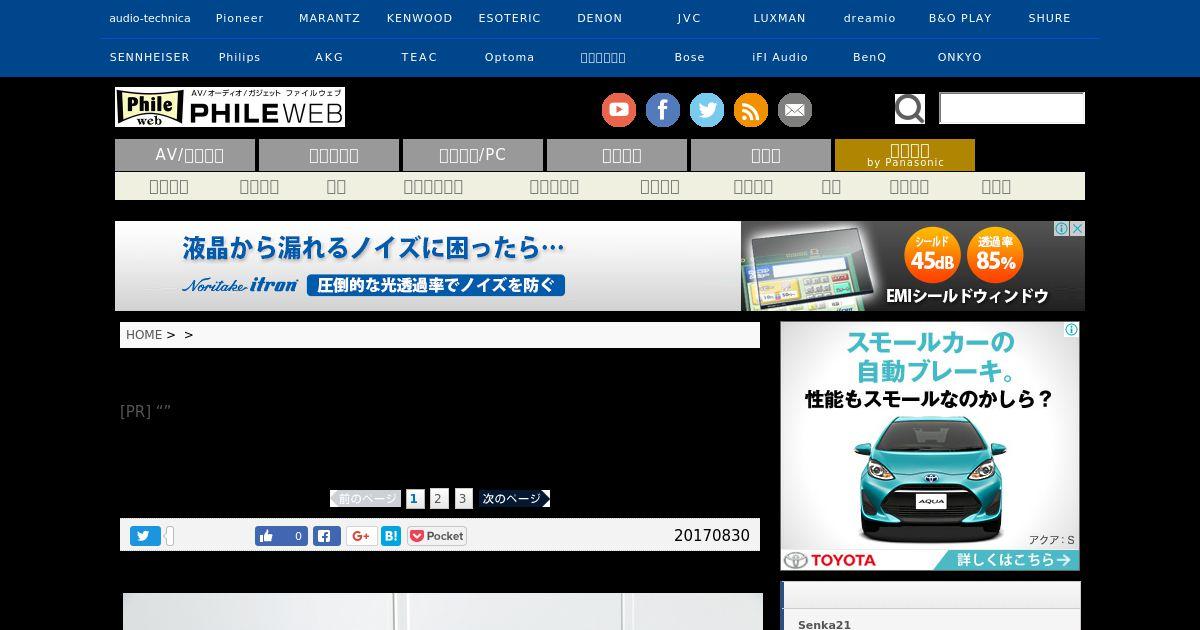Open LUXMAN brand link
1200x630 pixels.
coord(780,18)
